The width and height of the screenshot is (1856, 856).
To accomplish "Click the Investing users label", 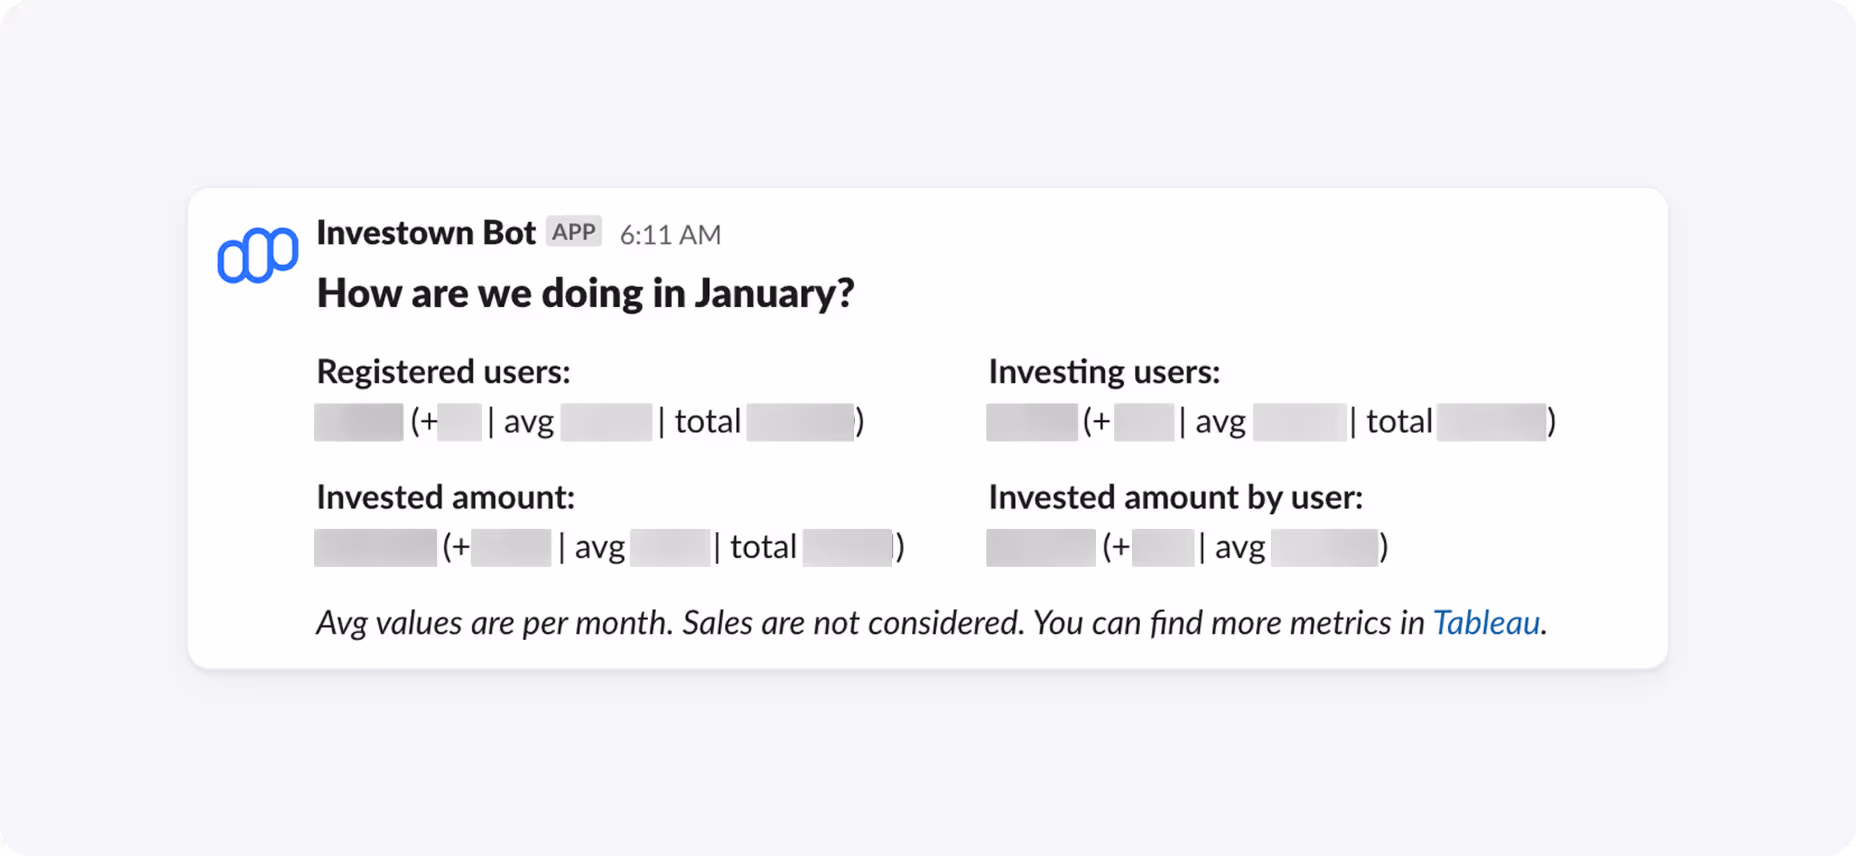I will [1104, 372].
